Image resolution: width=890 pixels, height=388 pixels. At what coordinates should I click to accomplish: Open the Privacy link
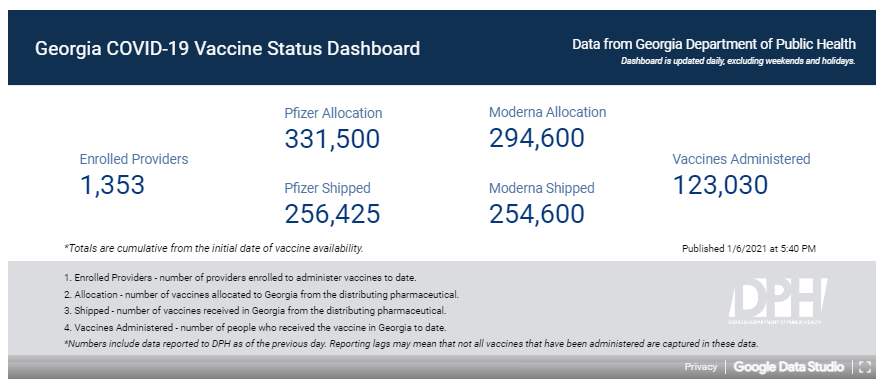click(x=700, y=367)
